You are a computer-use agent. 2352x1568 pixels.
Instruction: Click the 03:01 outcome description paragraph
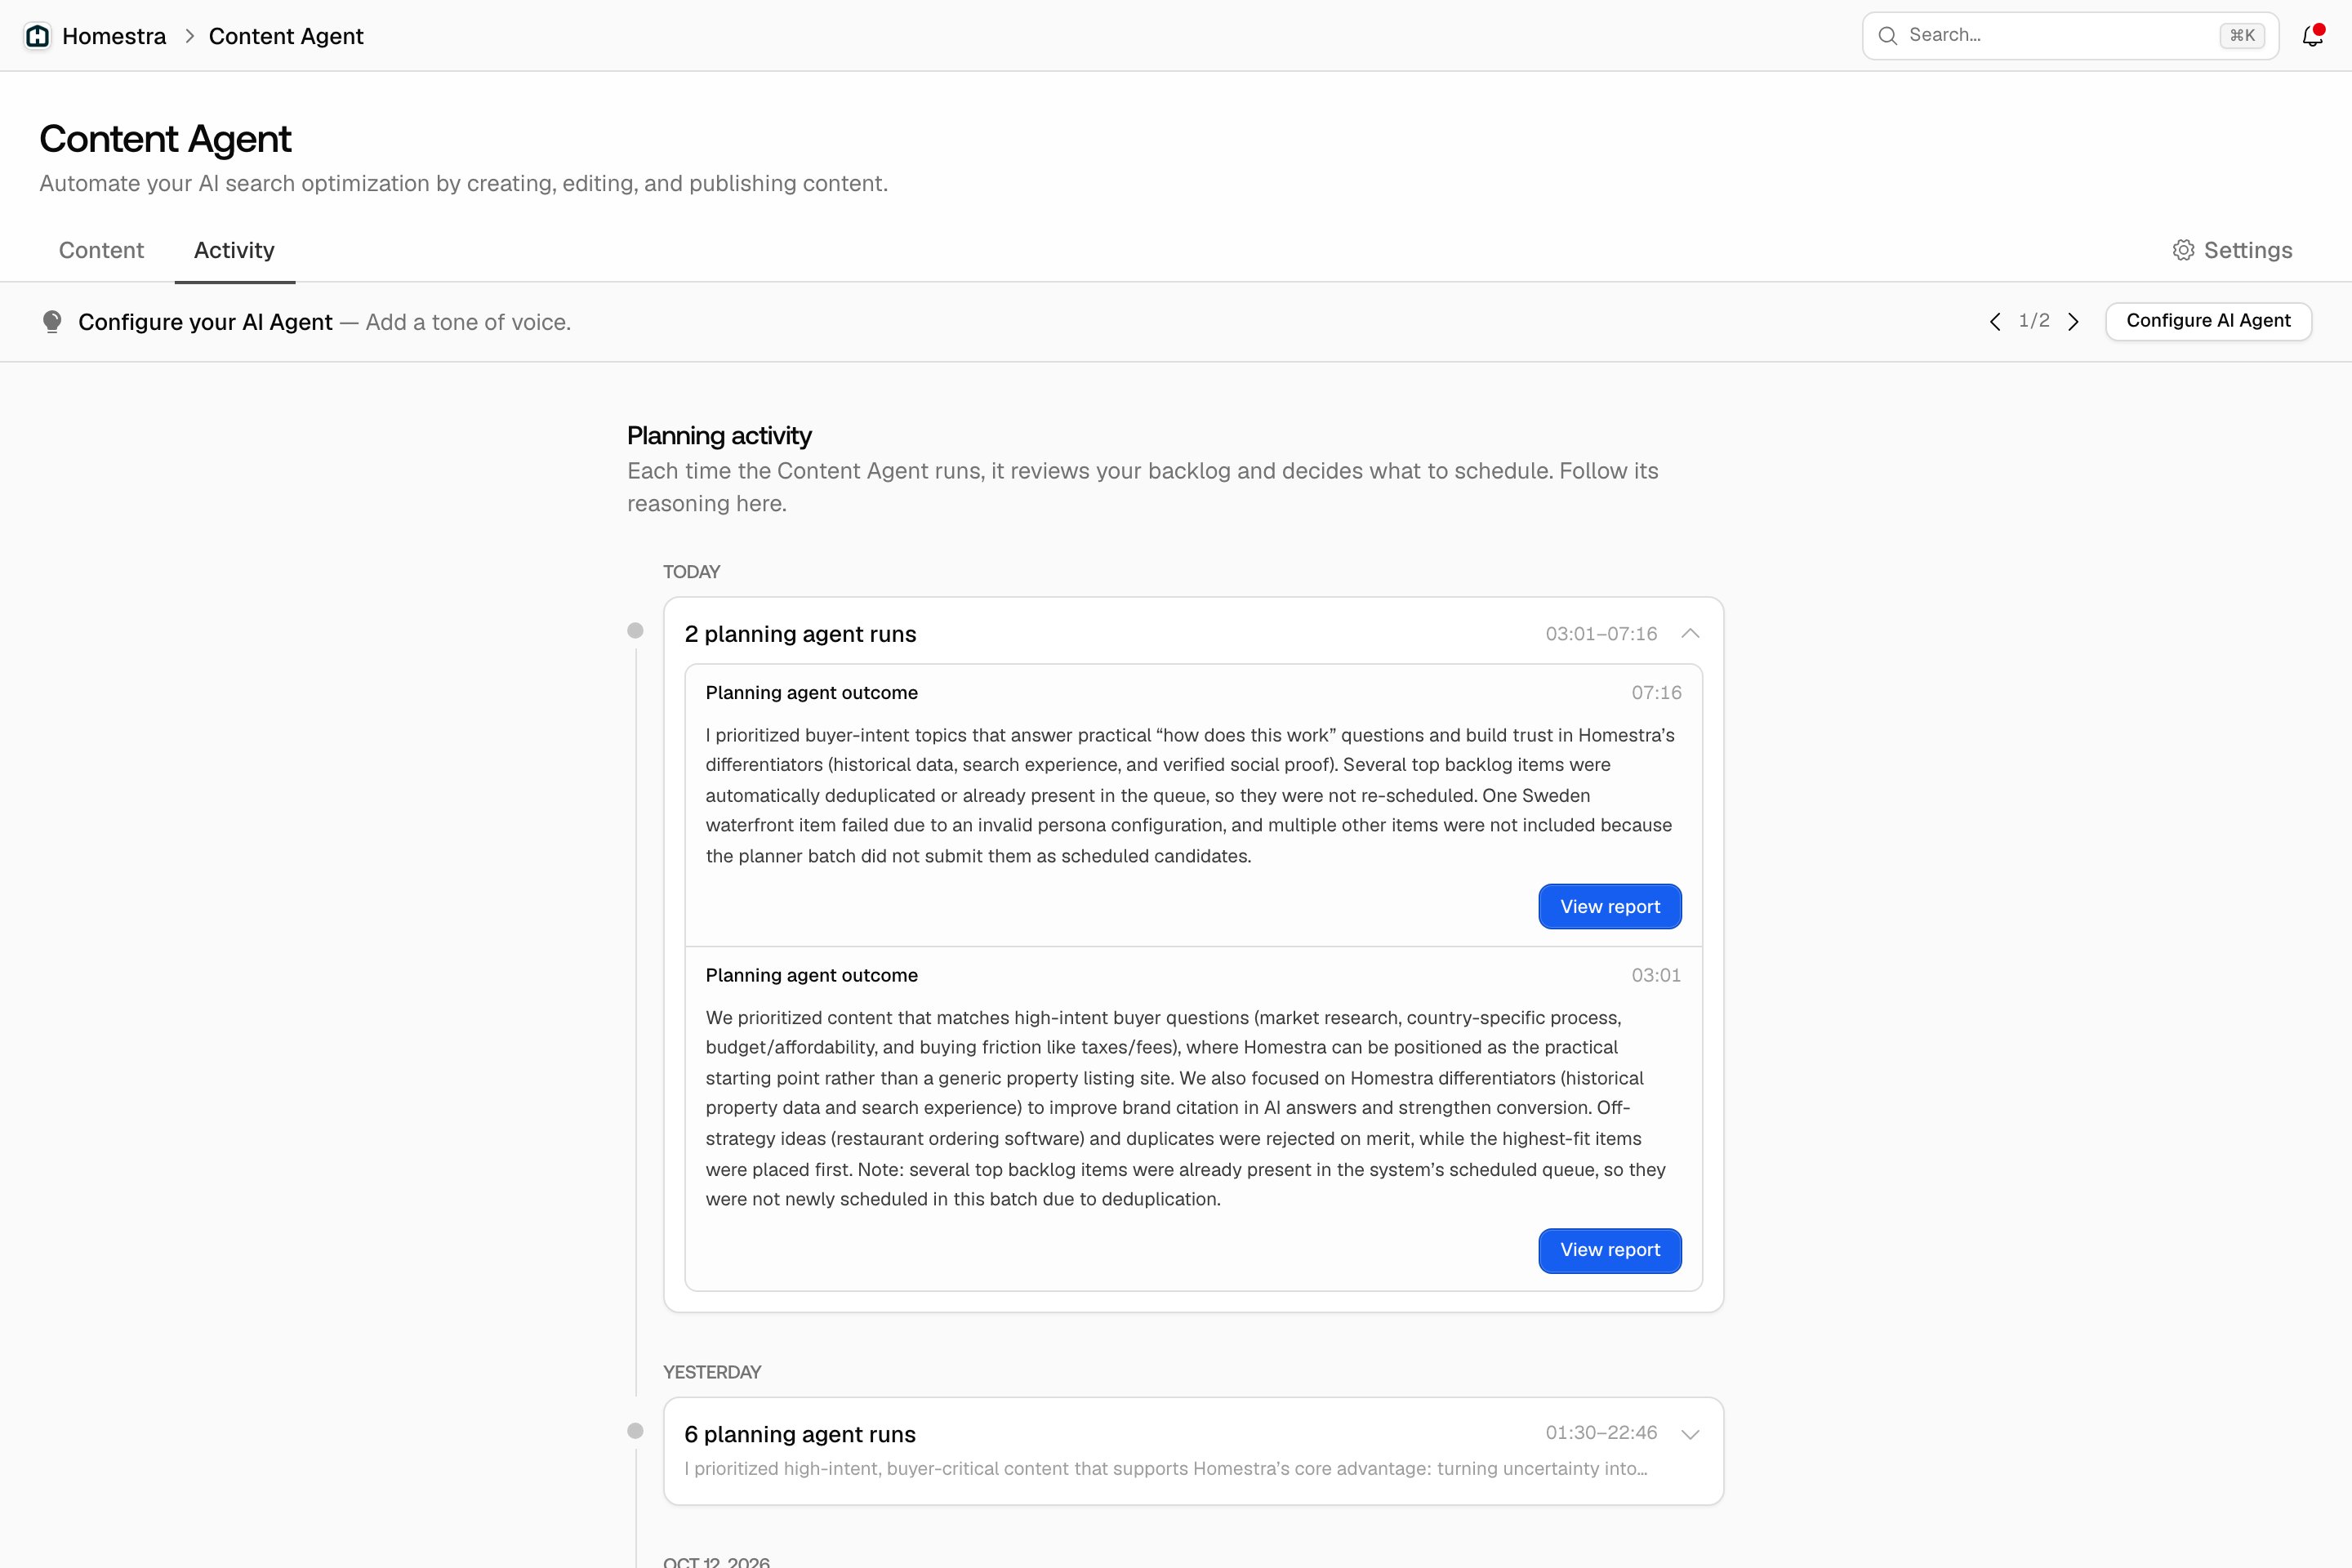tap(1186, 1108)
